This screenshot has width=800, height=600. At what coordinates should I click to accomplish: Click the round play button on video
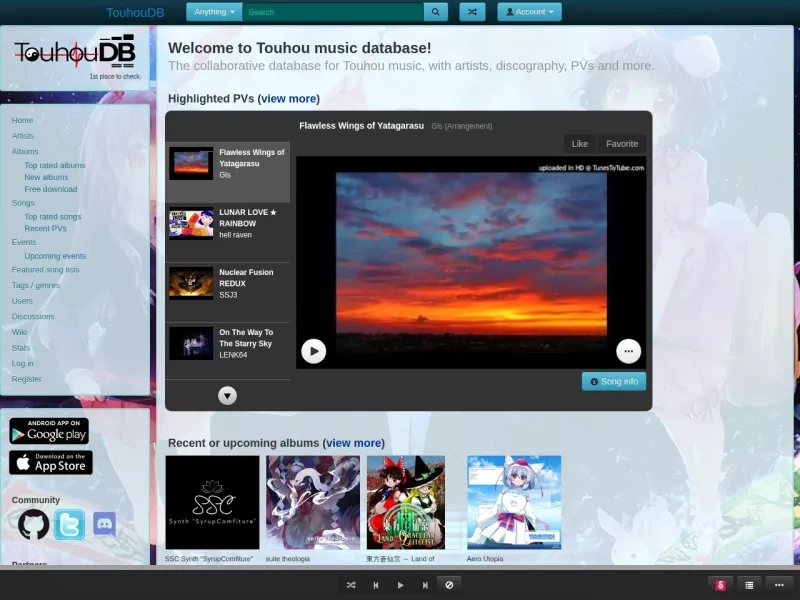tap(314, 351)
